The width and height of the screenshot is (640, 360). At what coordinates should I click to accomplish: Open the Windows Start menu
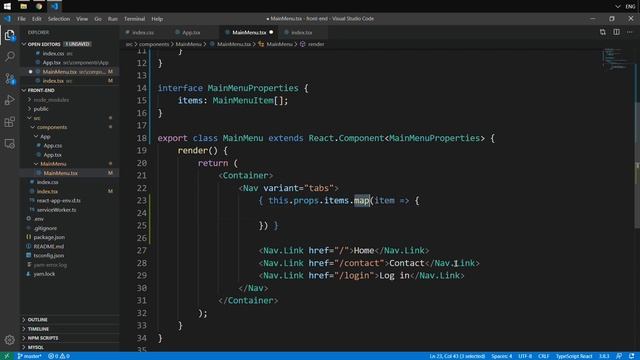[x=7, y=6]
